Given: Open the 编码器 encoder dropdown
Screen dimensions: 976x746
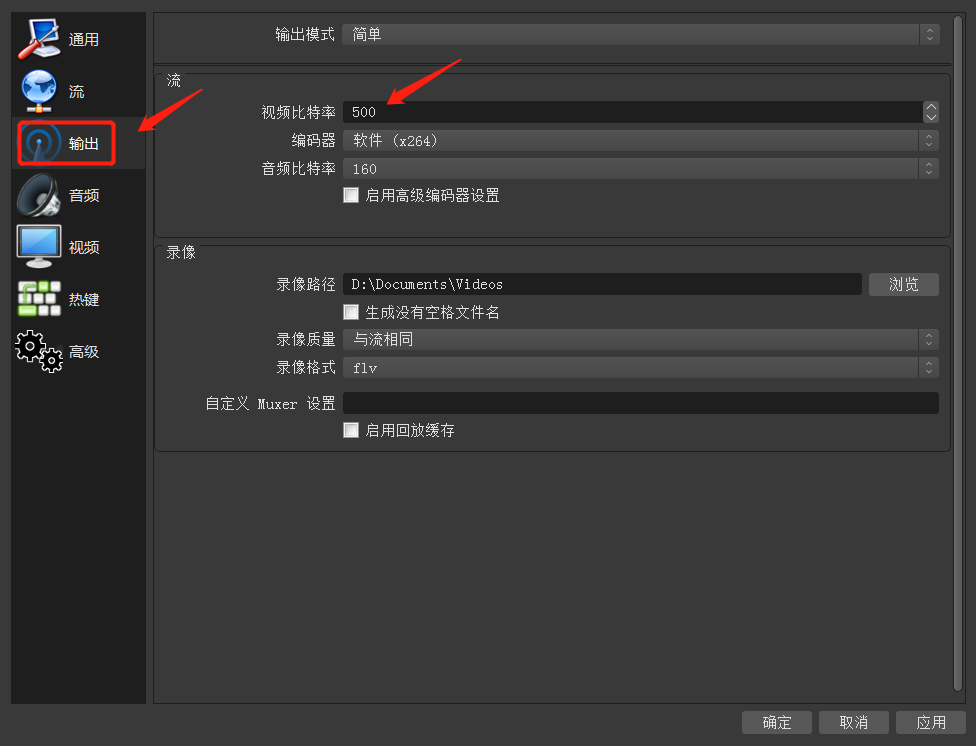Looking at the screenshot, I should point(640,141).
